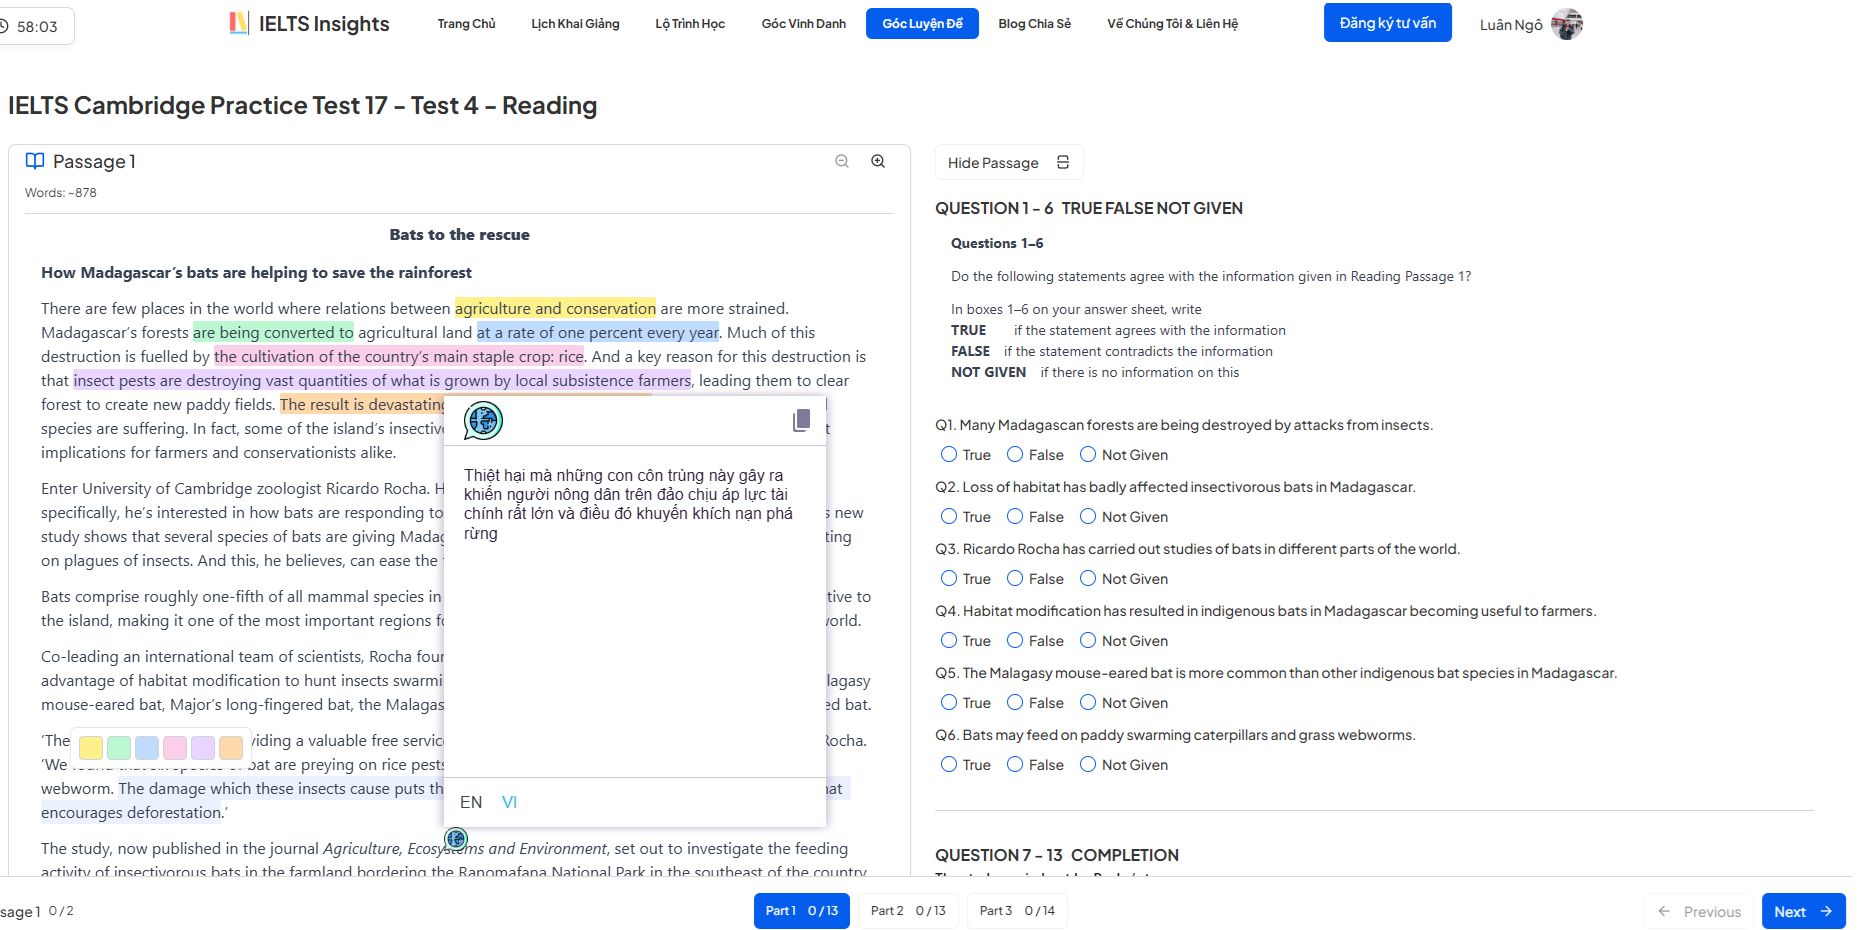The width and height of the screenshot is (1860, 930).
Task: Switch translation language to EN
Action: [471, 802]
